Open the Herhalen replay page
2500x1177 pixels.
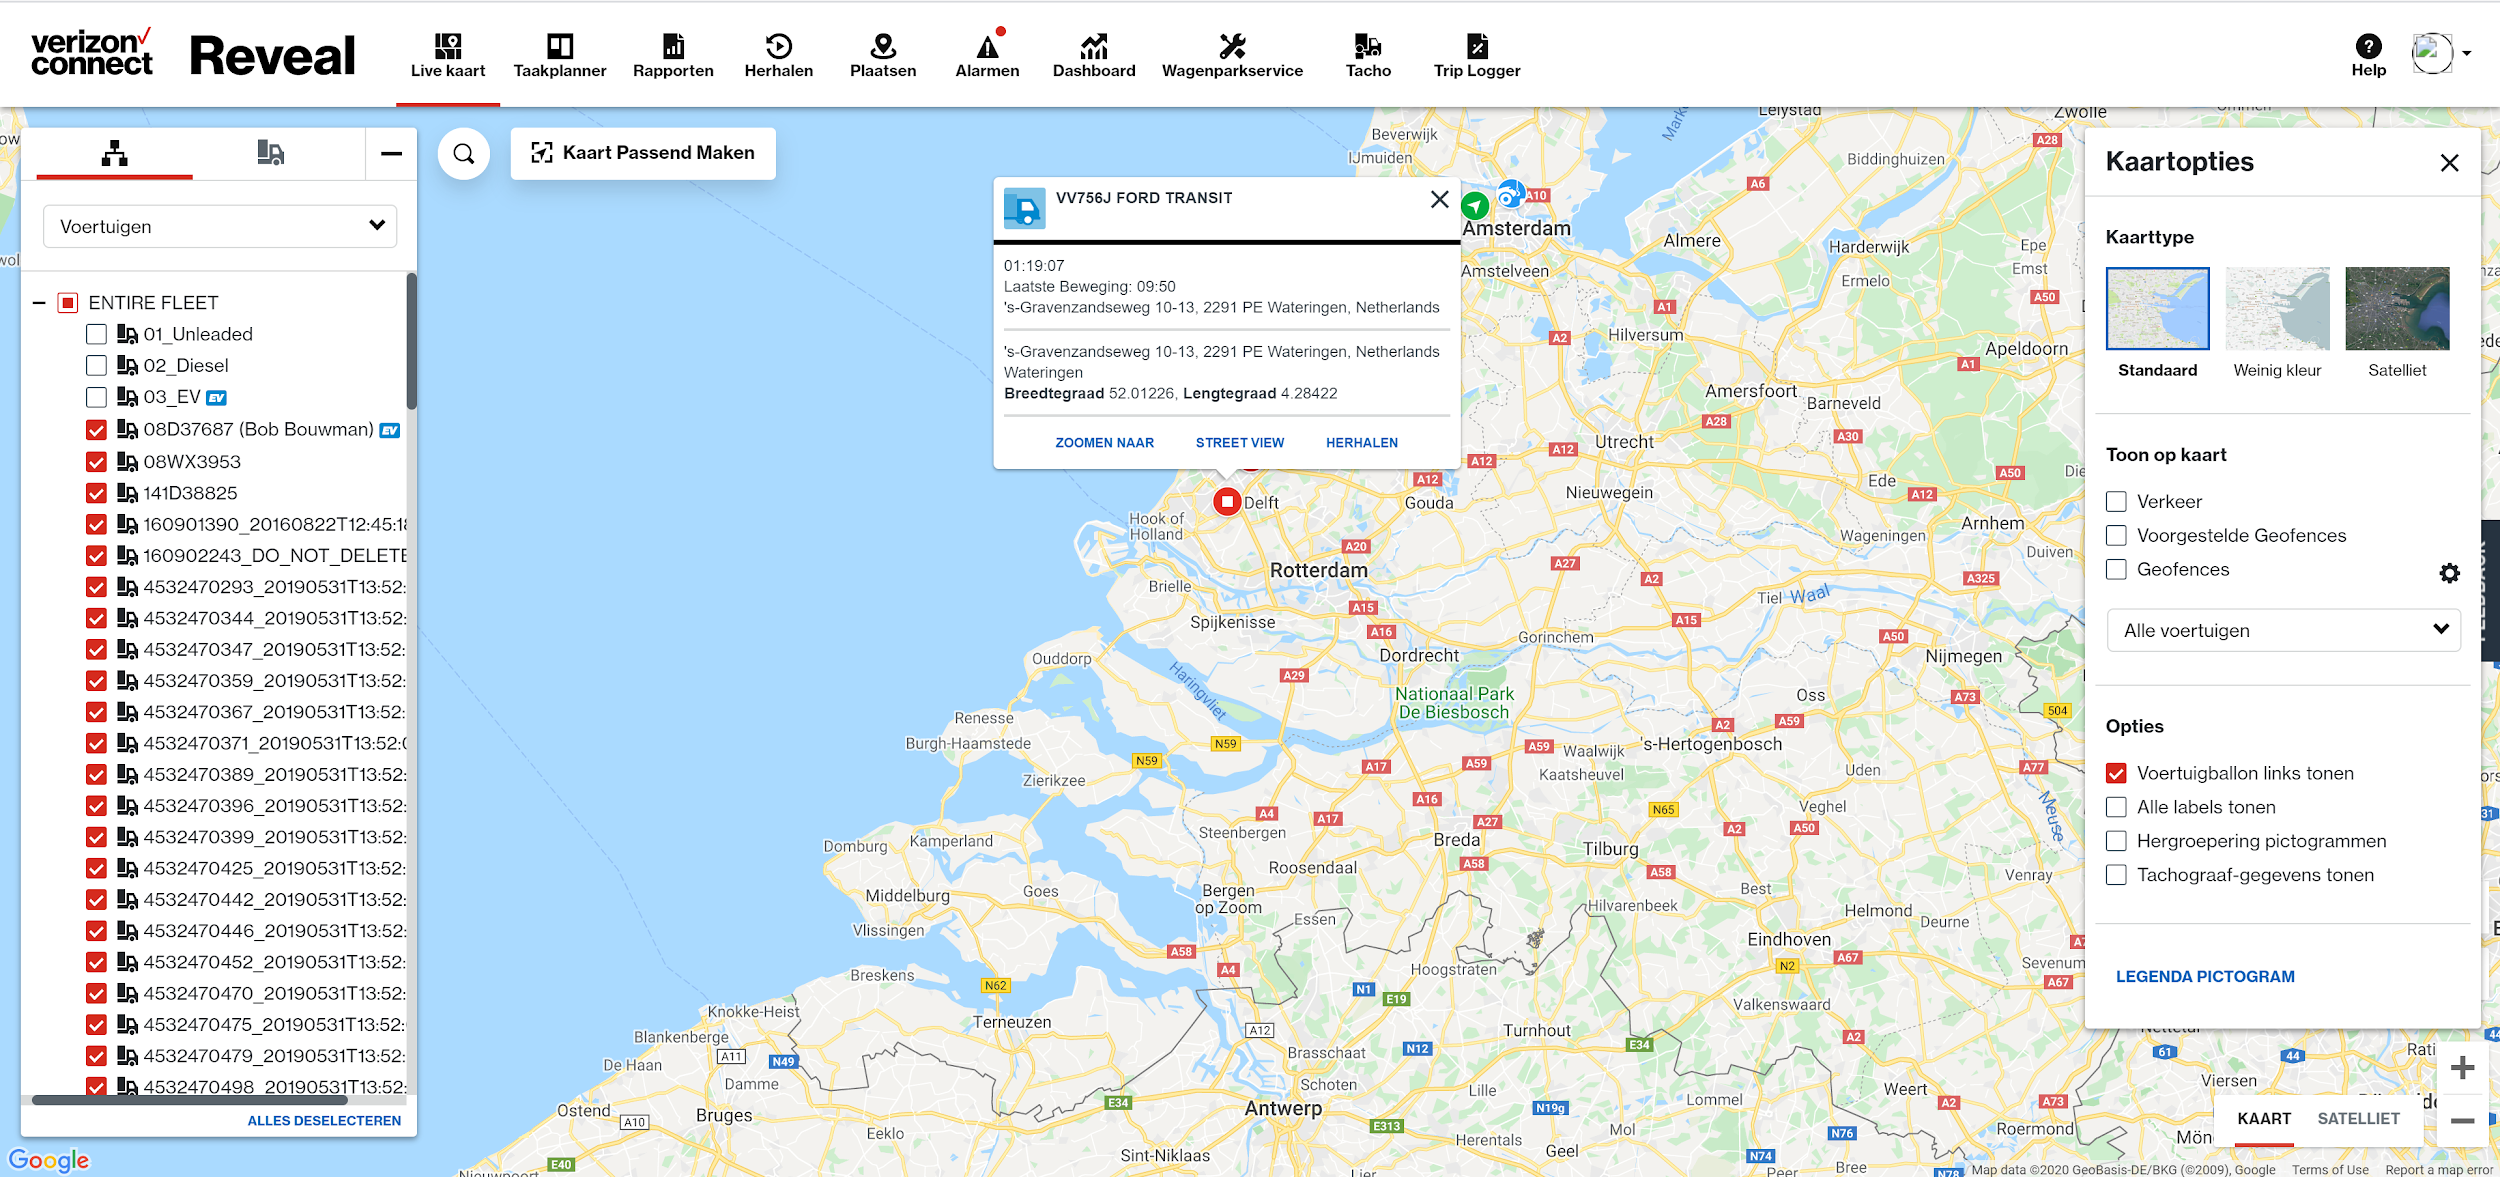(x=779, y=56)
